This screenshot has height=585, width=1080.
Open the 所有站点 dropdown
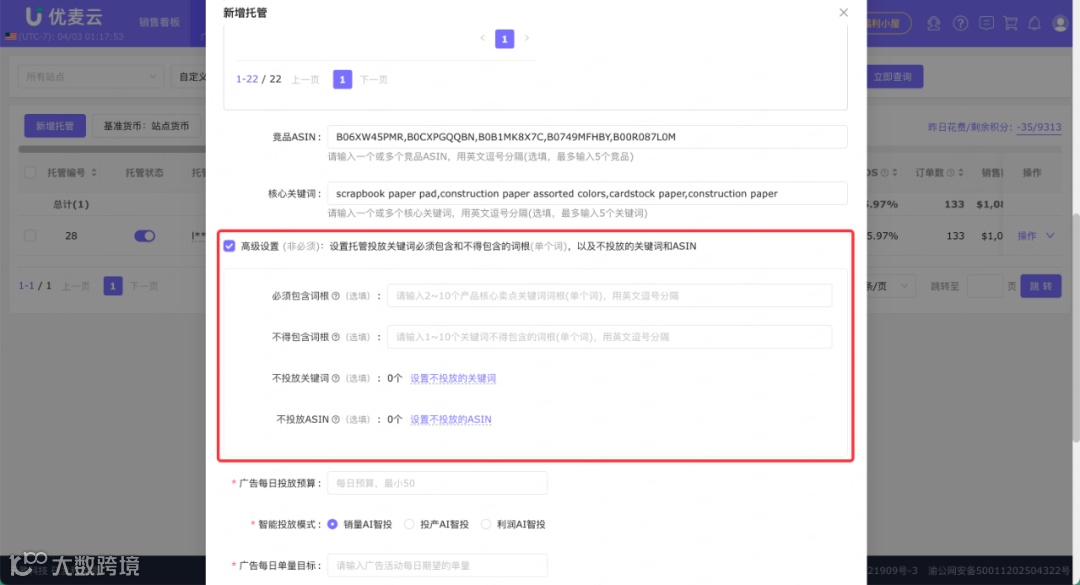point(90,76)
